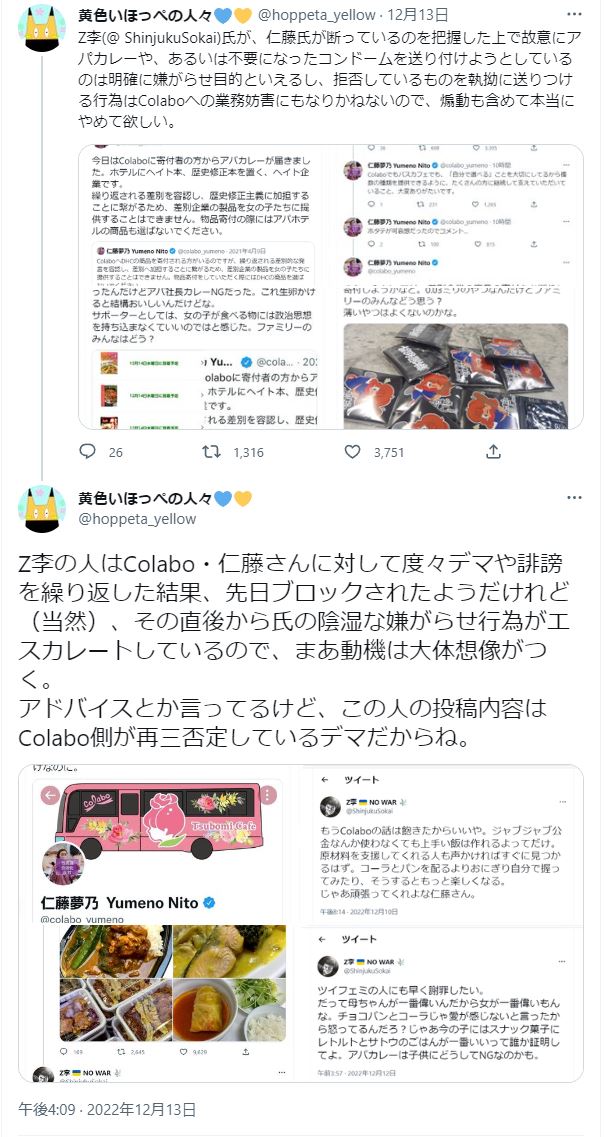Image resolution: width=604 pixels, height=1137 pixels.
Task: Click the timestamp 午後4:09 · 2022年12月13日
Action: [x=107, y=1109]
